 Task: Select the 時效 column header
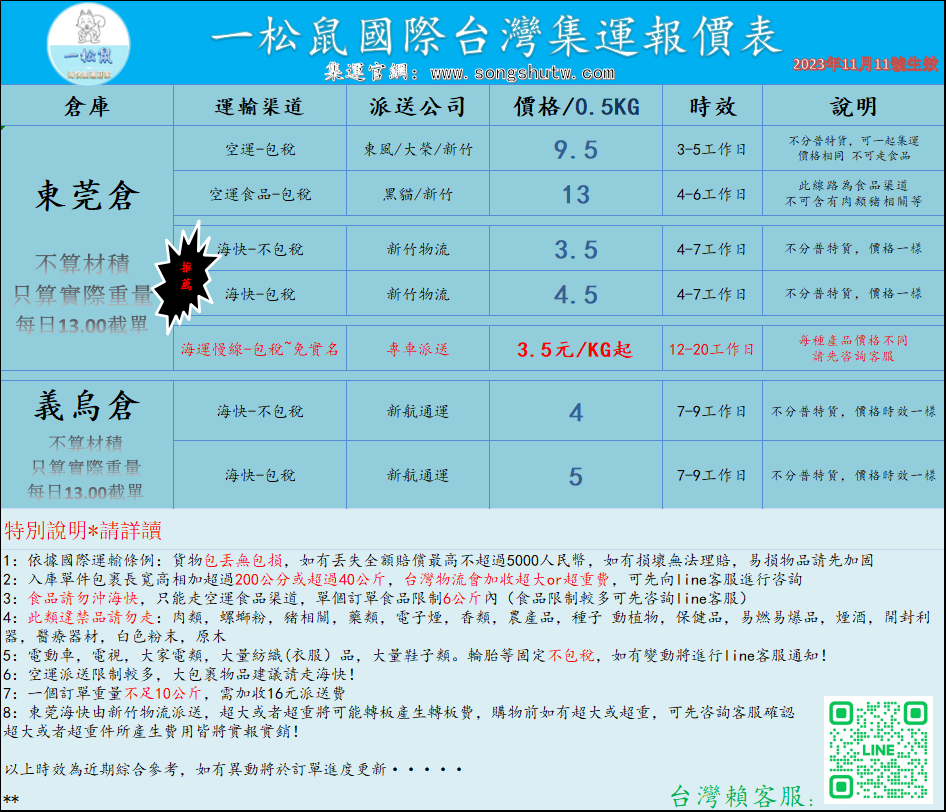click(713, 107)
